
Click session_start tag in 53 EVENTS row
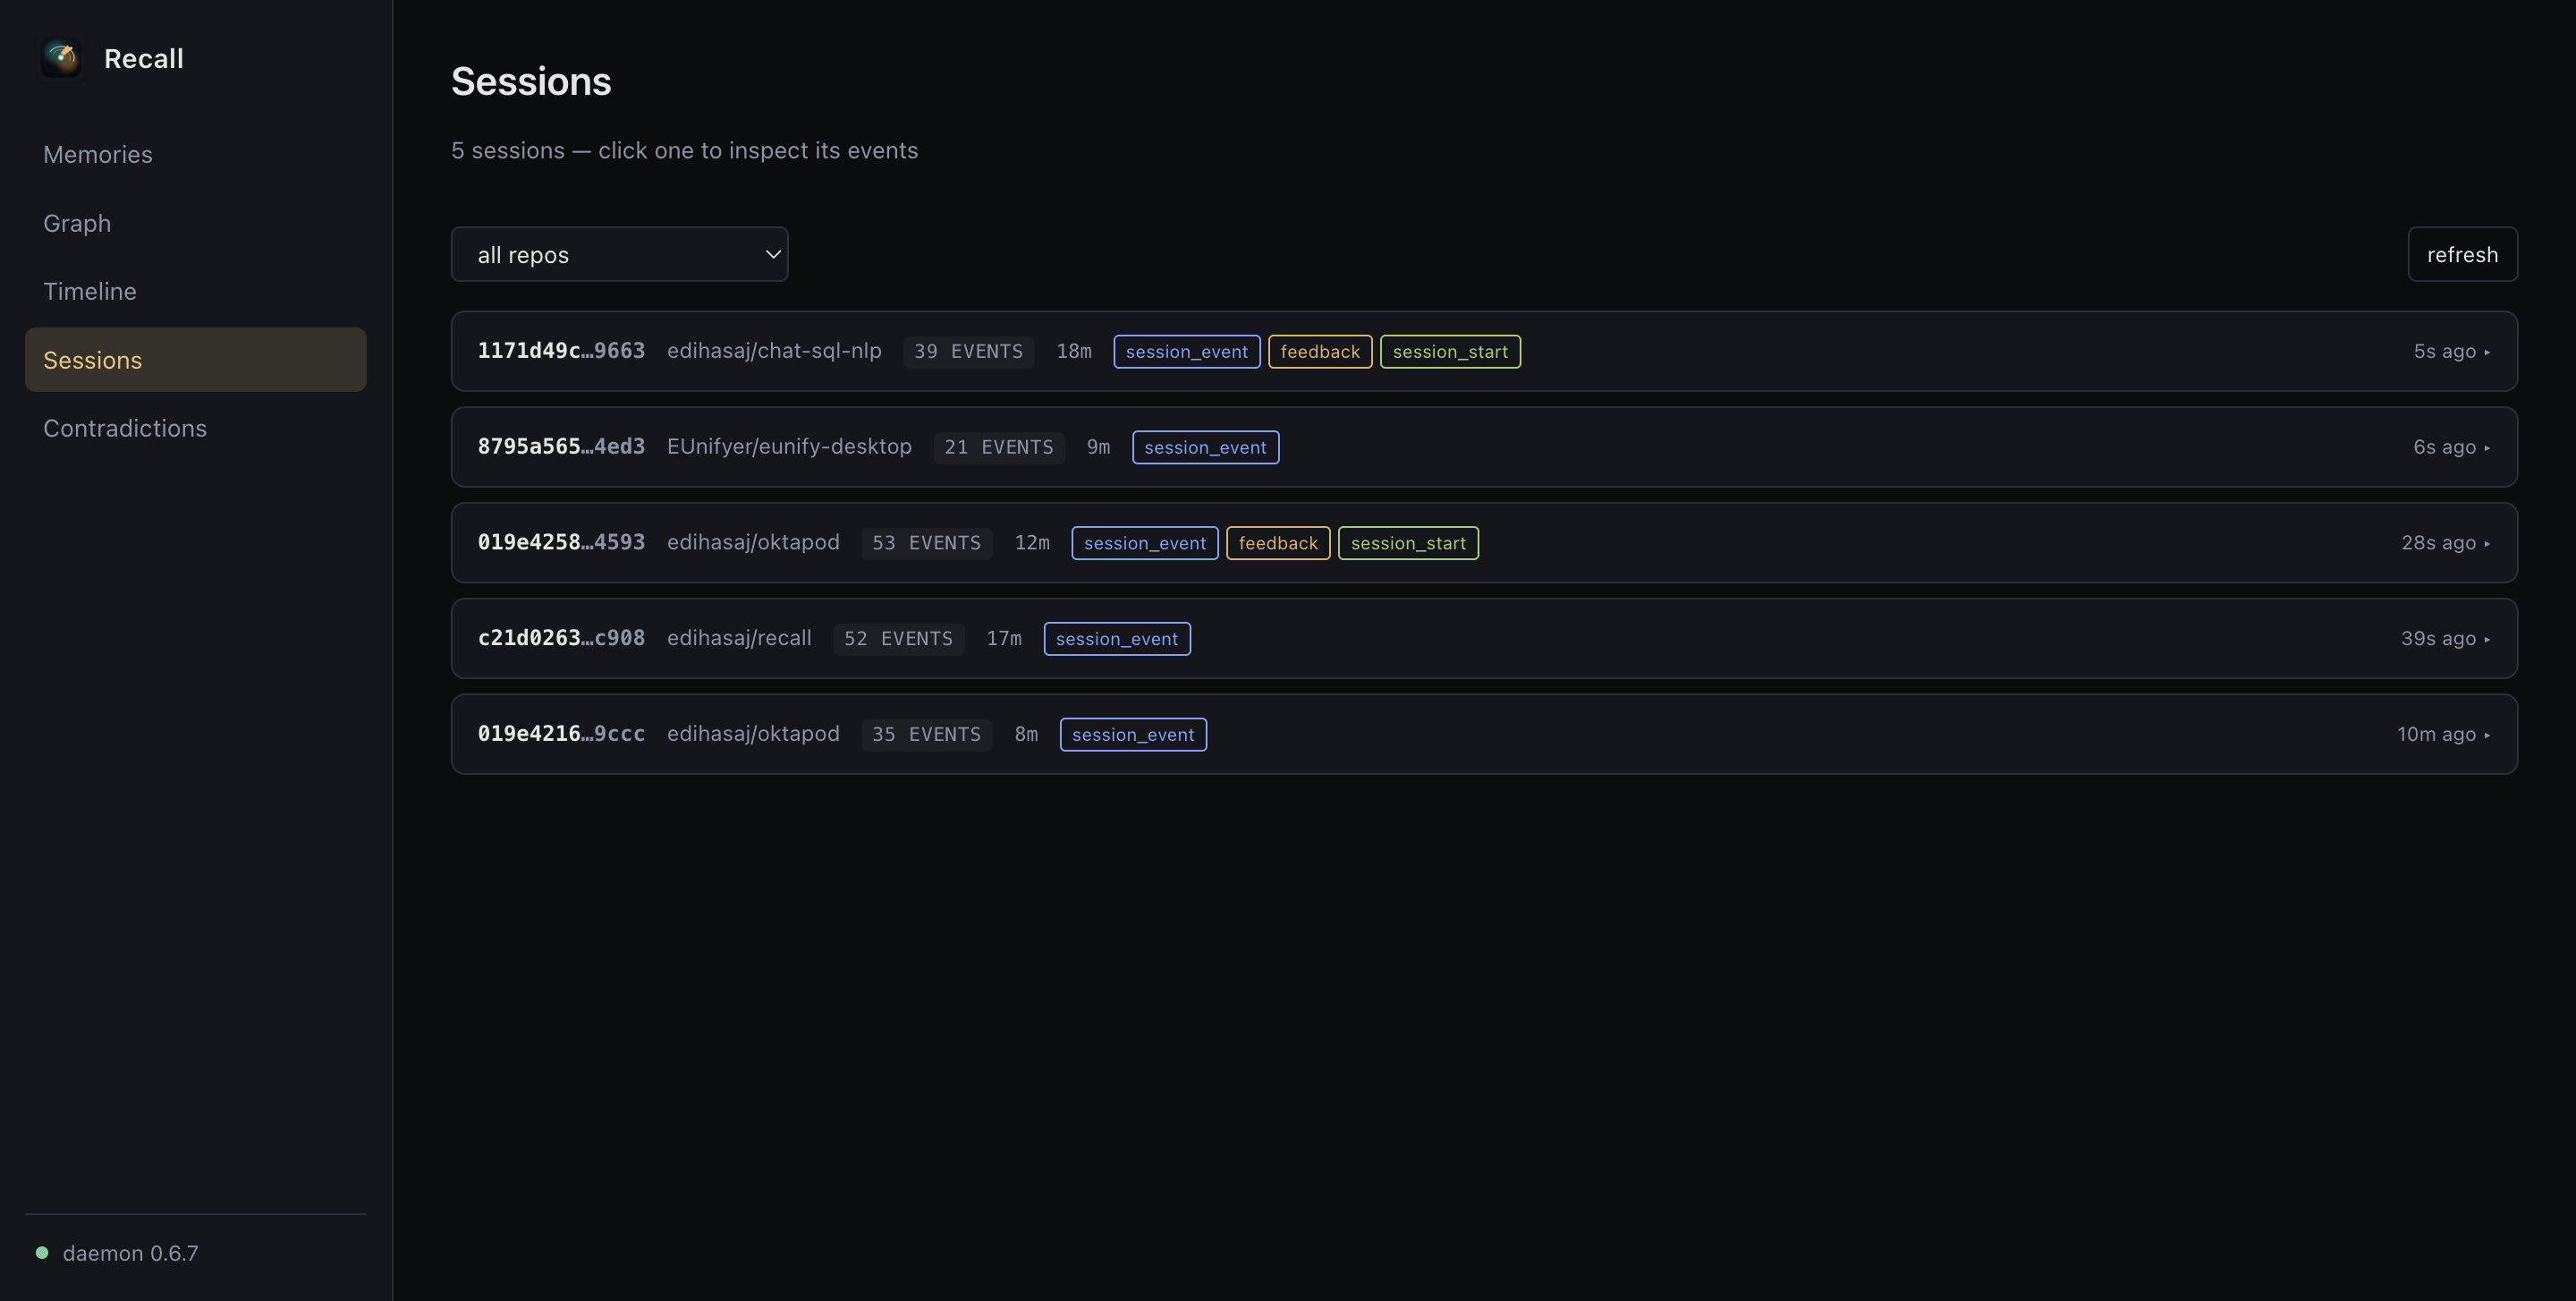[x=1408, y=543]
